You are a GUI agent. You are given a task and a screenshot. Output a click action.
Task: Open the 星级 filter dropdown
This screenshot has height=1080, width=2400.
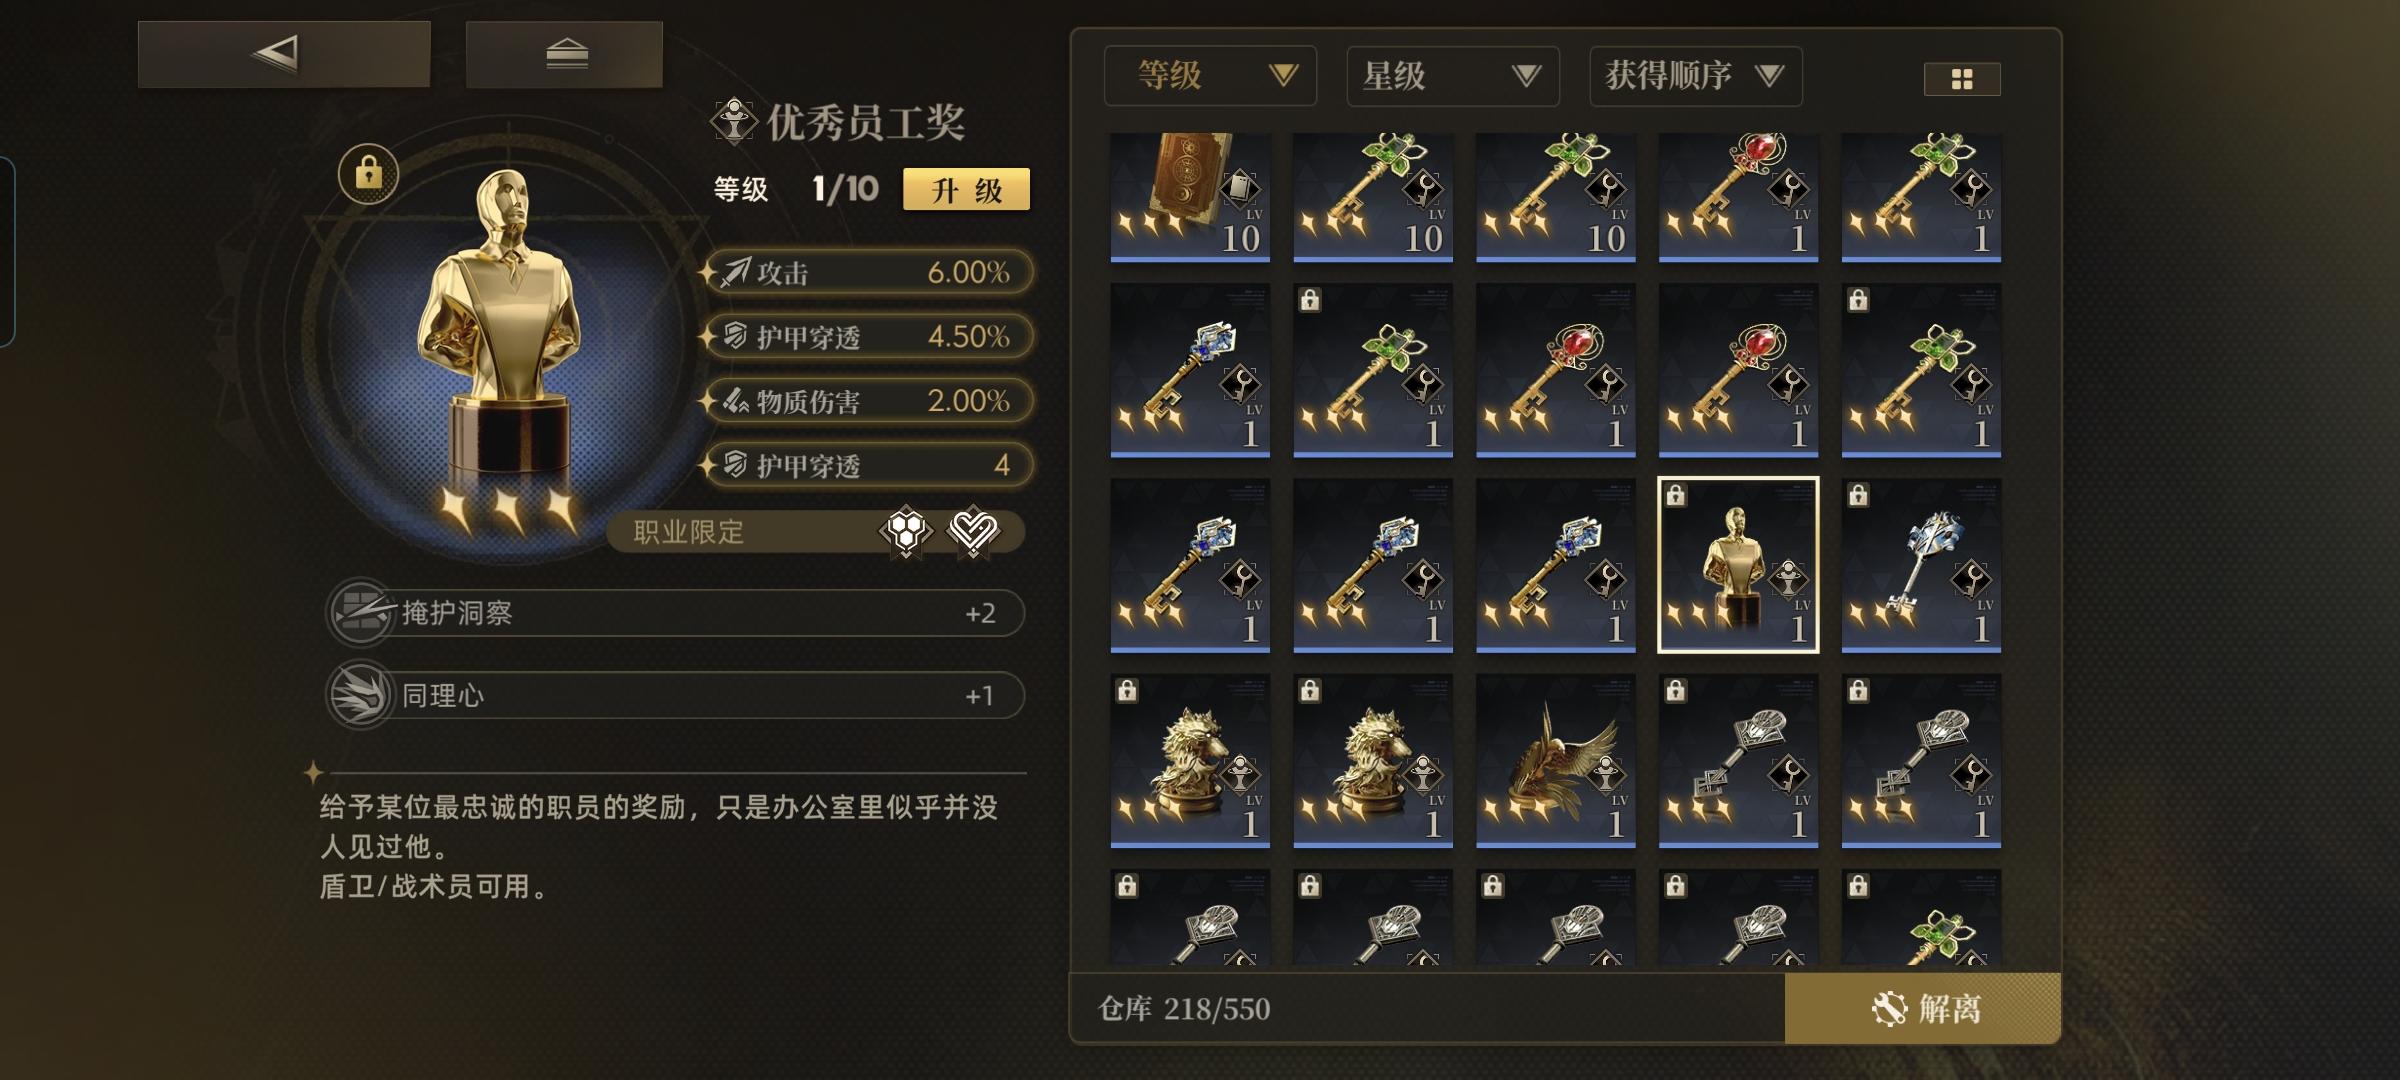pos(1453,76)
